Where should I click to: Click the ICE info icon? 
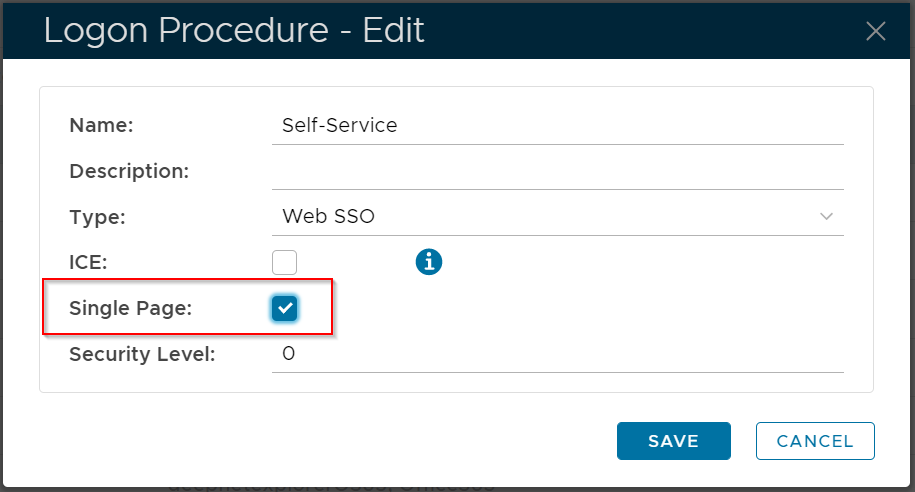429,262
